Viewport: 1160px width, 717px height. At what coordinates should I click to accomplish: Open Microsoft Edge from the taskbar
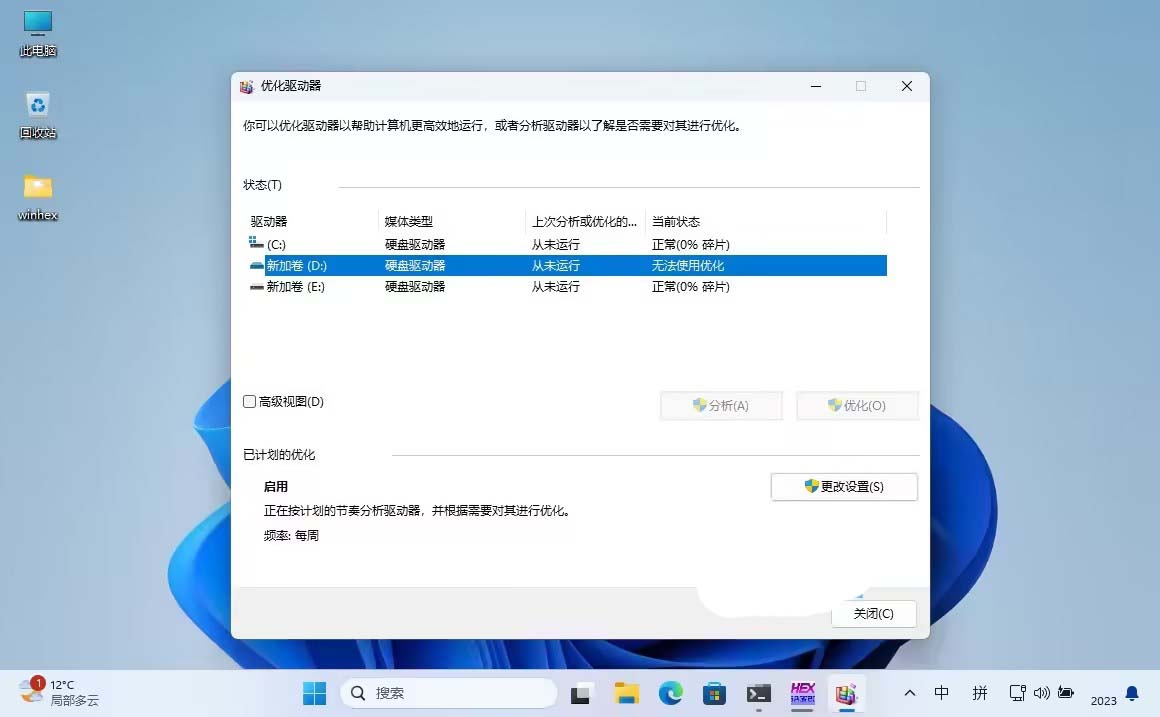[x=670, y=693]
